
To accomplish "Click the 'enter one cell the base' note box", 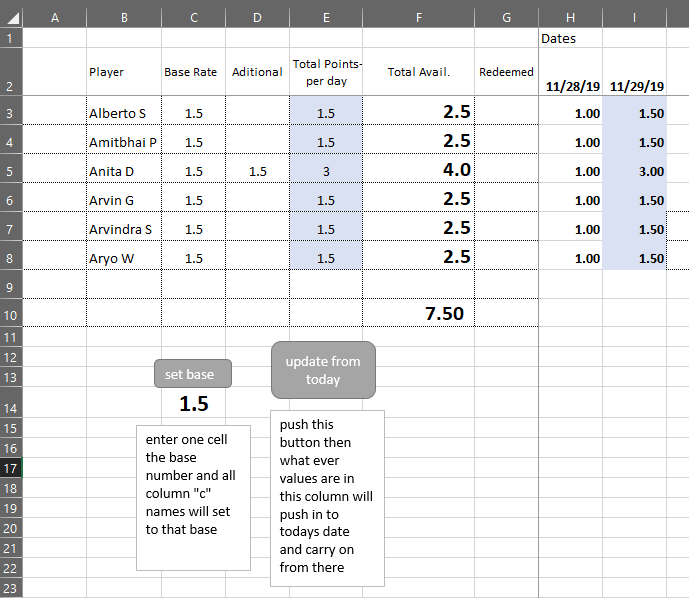I will [193, 498].
